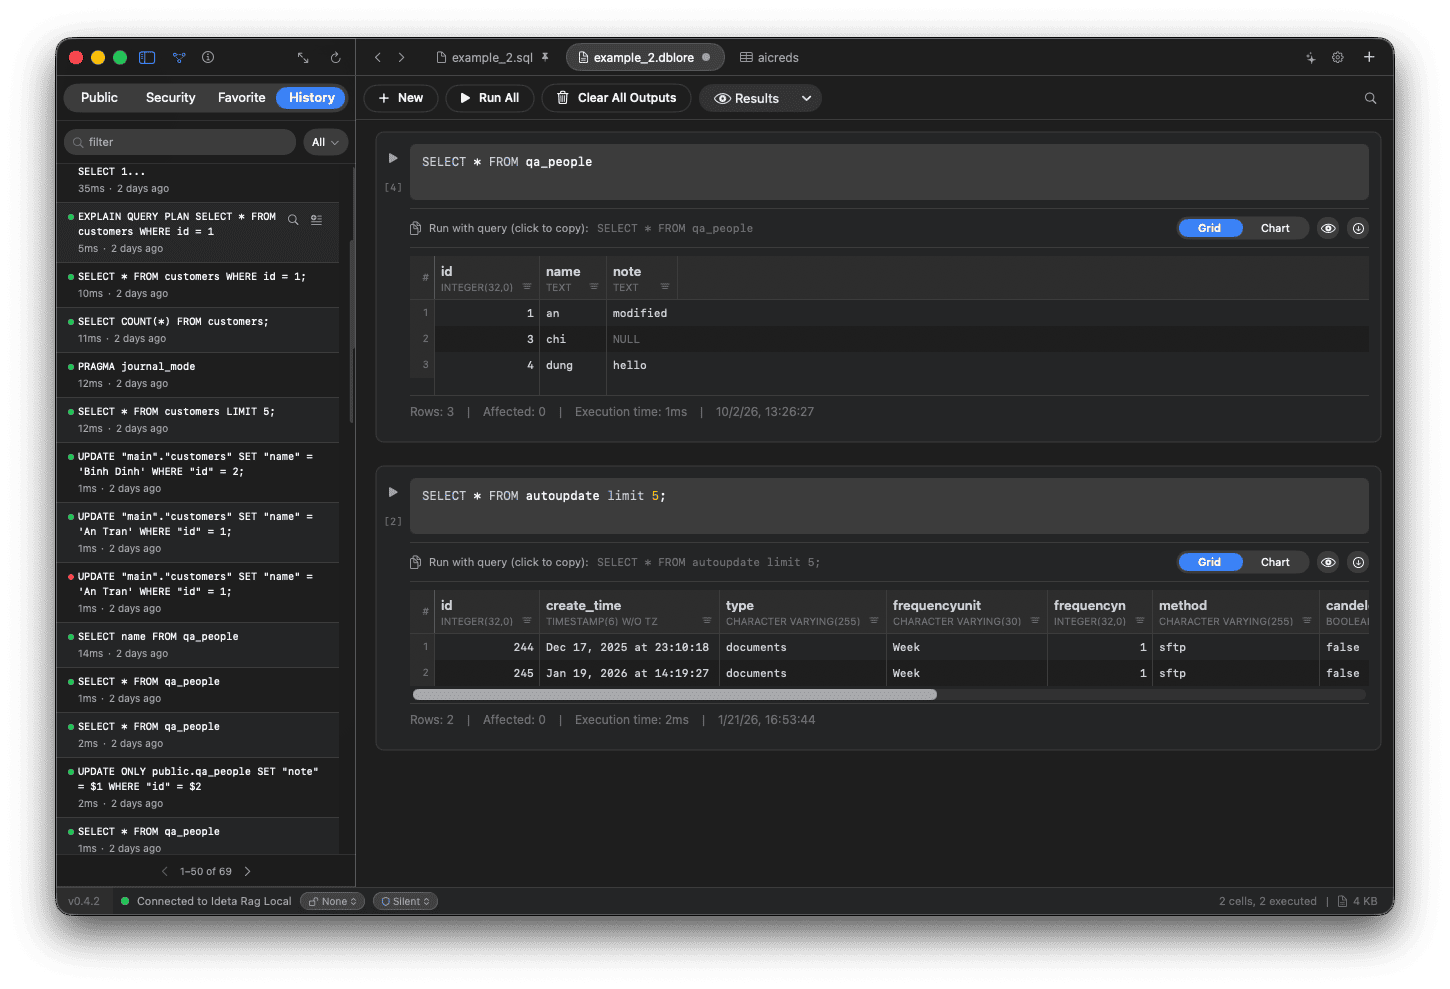Open the All filter dropdown in History
1450x989 pixels.
325,142
